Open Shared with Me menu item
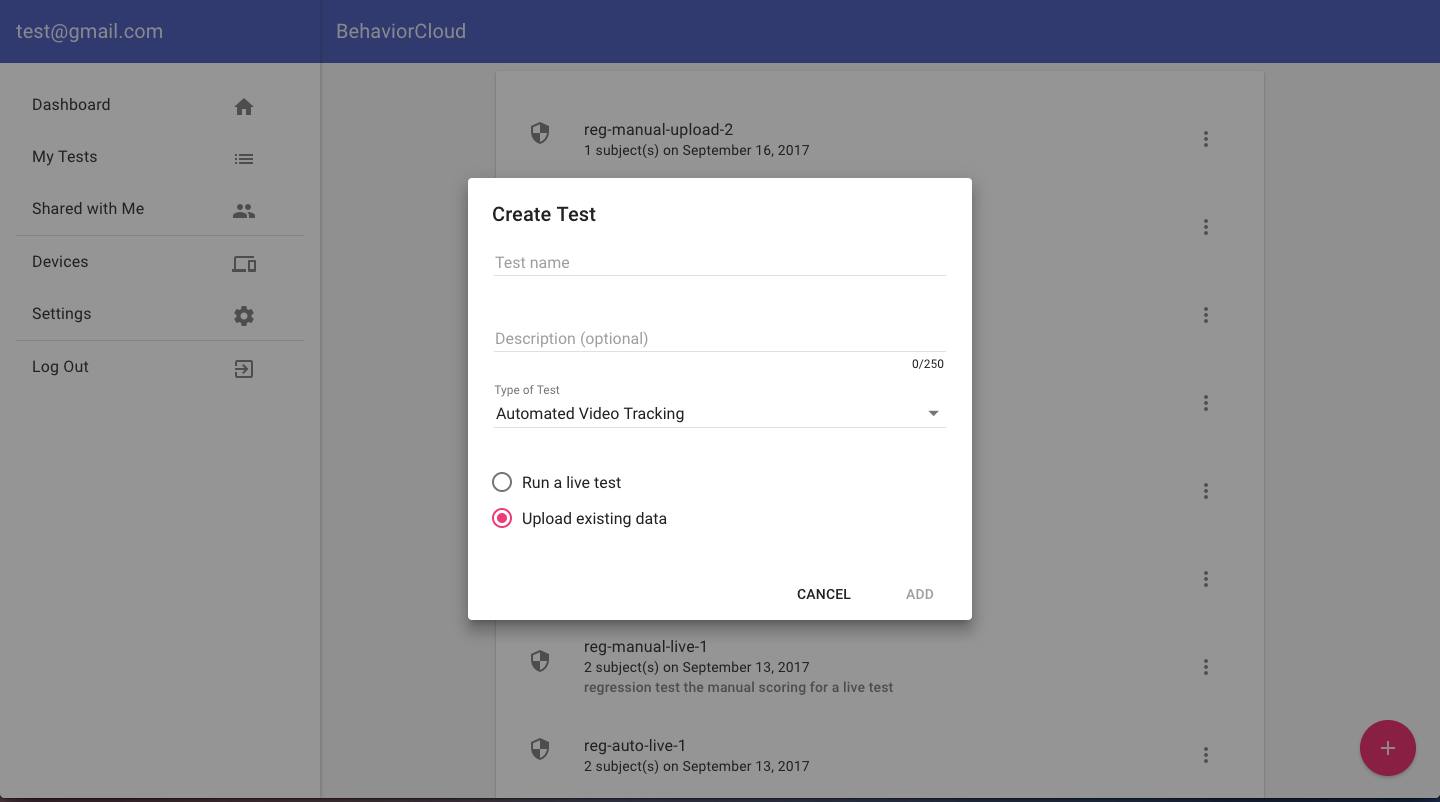The height and width of the screenshot is (802, 1440). [x=88, y=209]
